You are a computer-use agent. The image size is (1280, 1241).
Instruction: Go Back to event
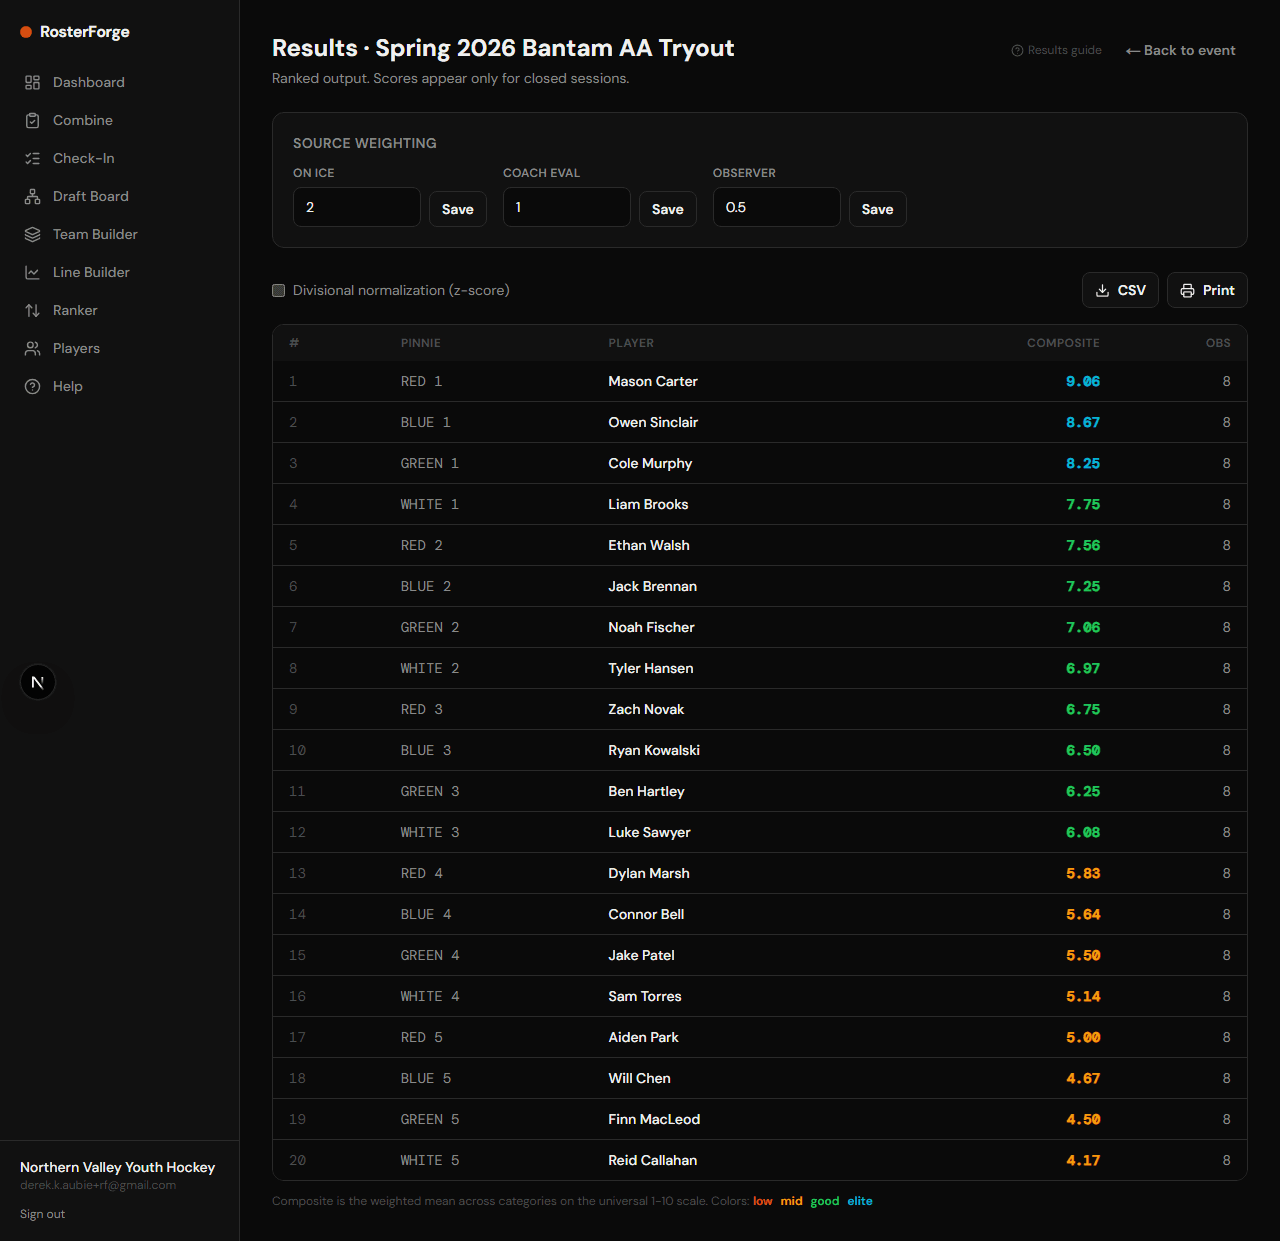[1181, 50]
